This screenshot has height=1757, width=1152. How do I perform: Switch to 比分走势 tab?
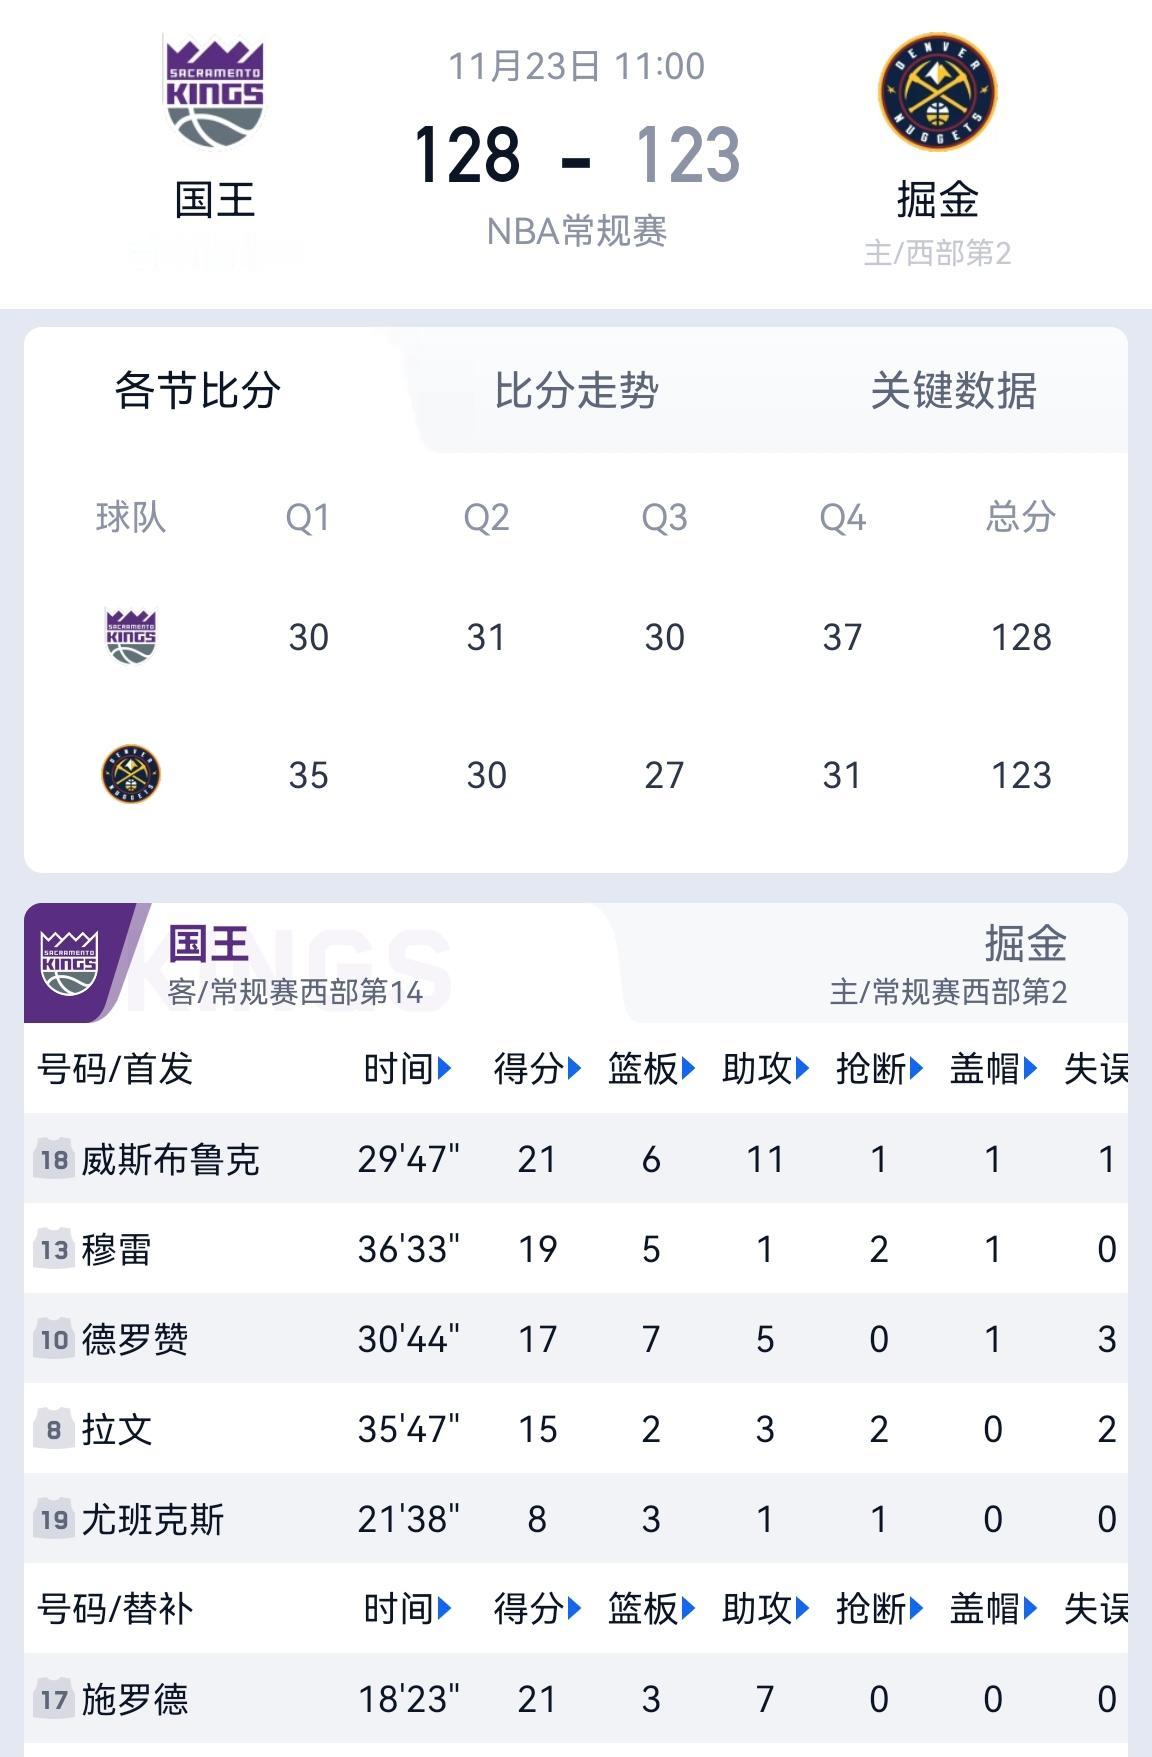(x=576, y=390)
